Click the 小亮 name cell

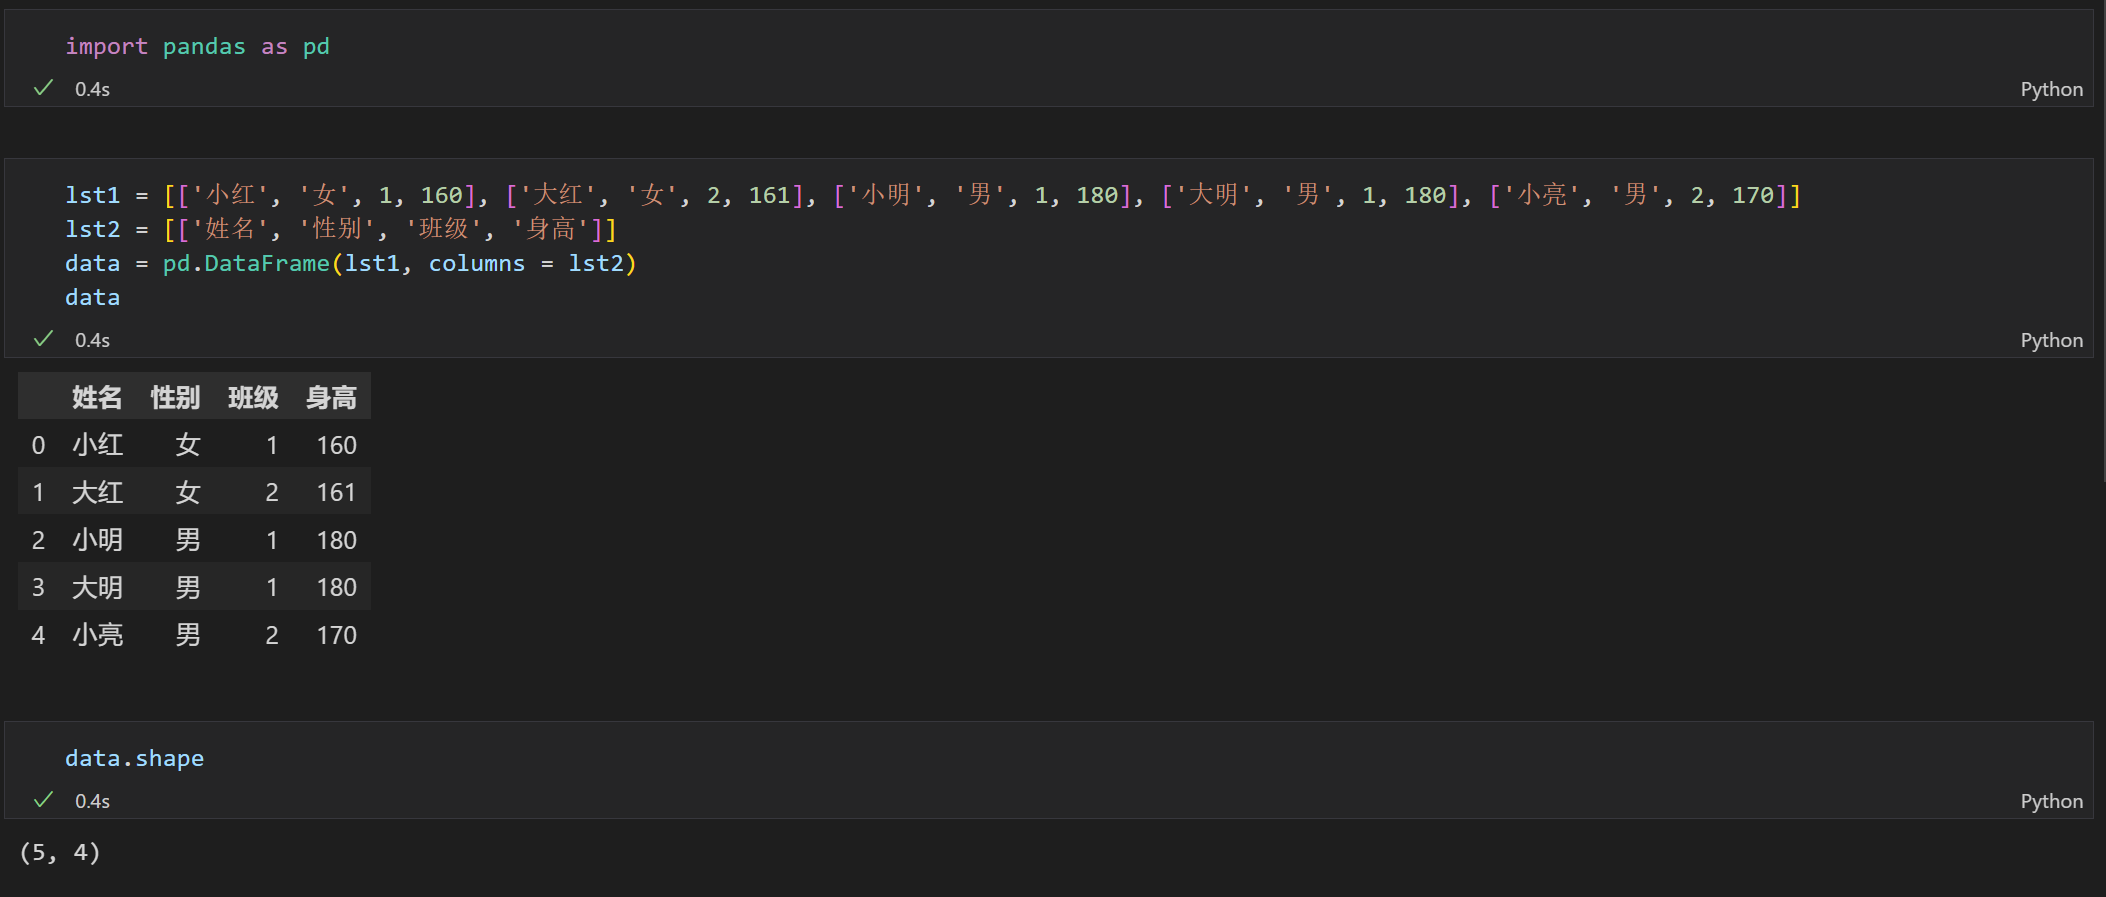pyautogui.click(x=97, y=635)
